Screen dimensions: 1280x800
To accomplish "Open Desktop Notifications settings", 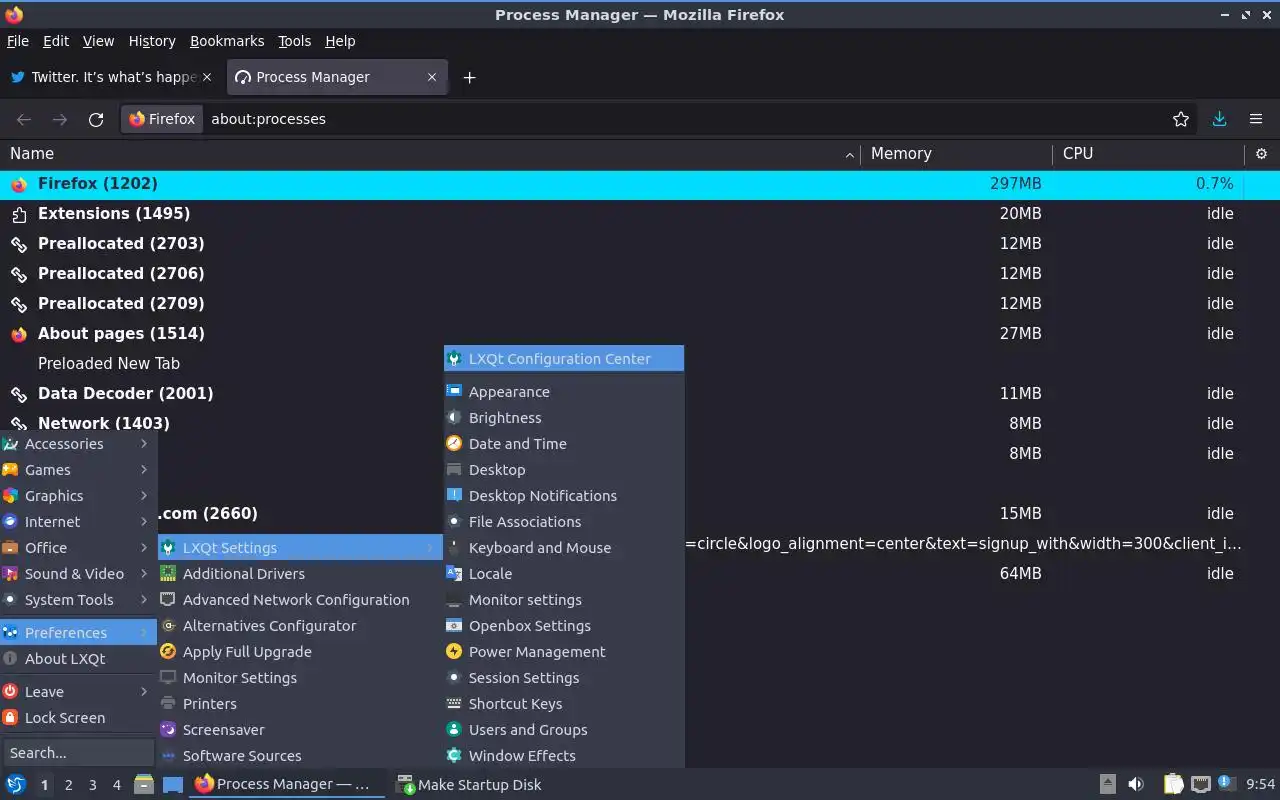I will [564, 496].
